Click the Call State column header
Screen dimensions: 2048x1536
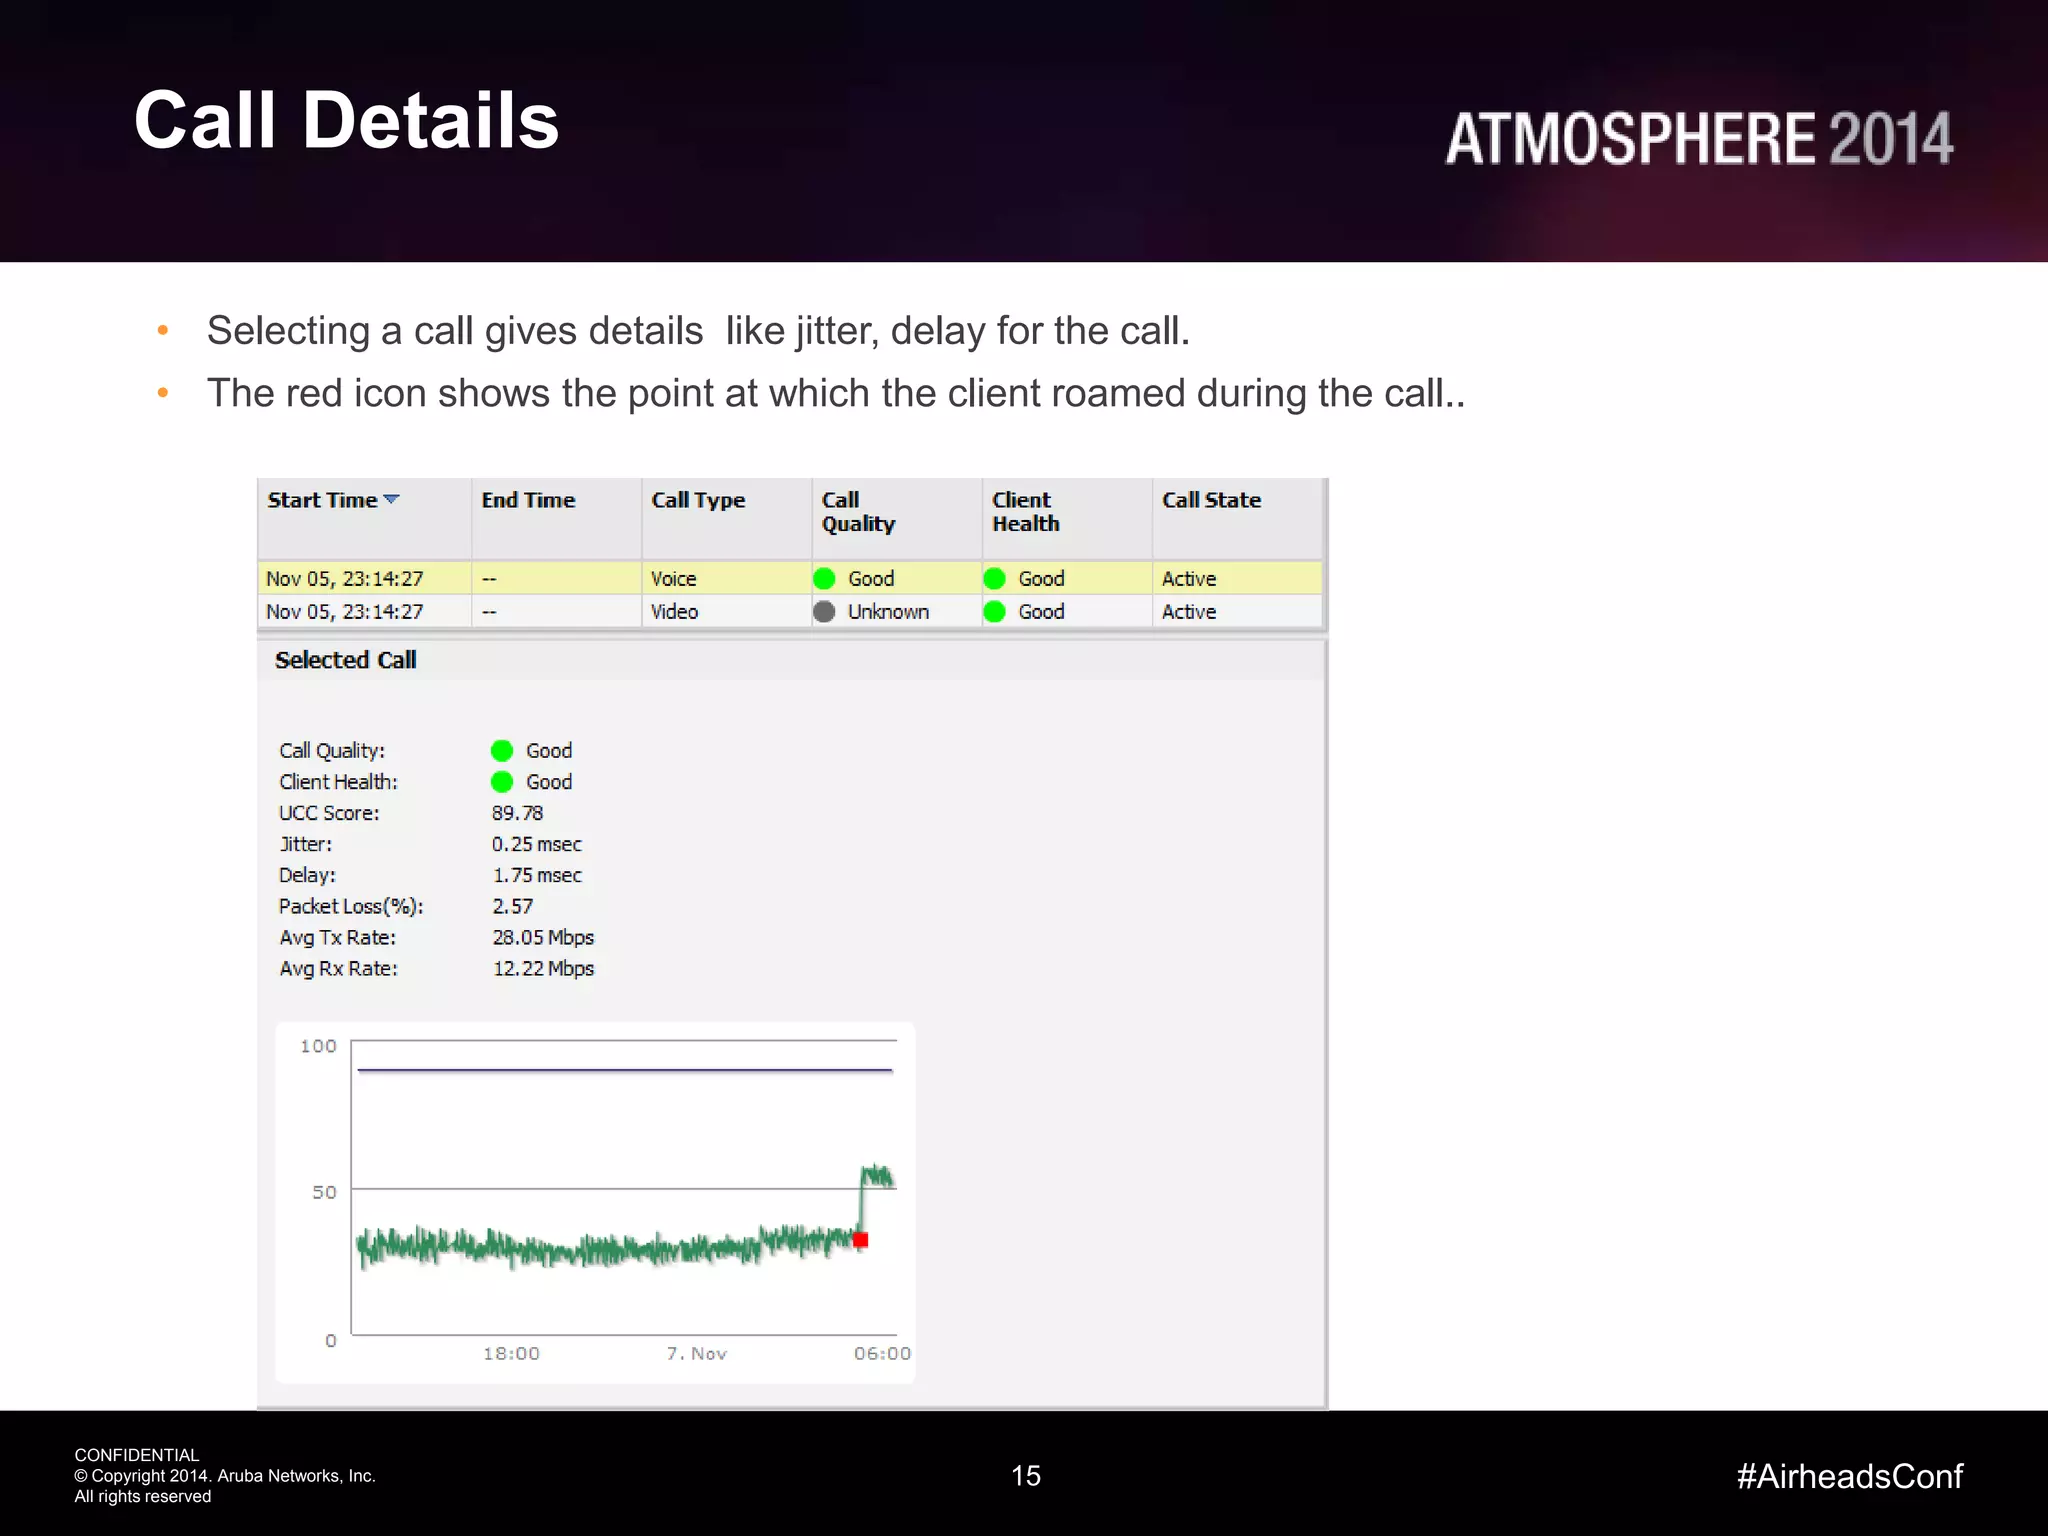click(x=1211, y=500)
